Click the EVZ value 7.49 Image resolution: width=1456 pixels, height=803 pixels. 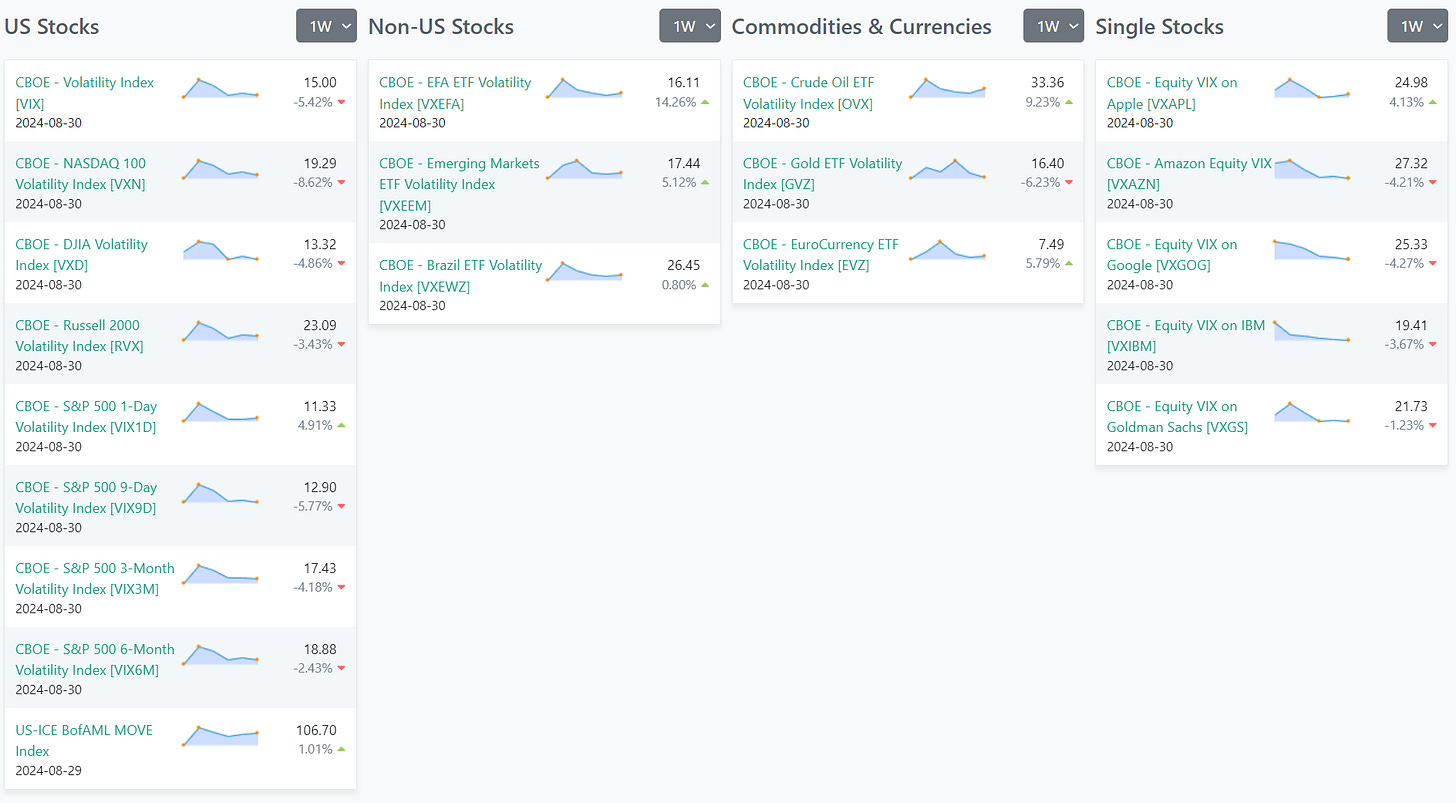pyautogui.click(x=1052, y=245)
